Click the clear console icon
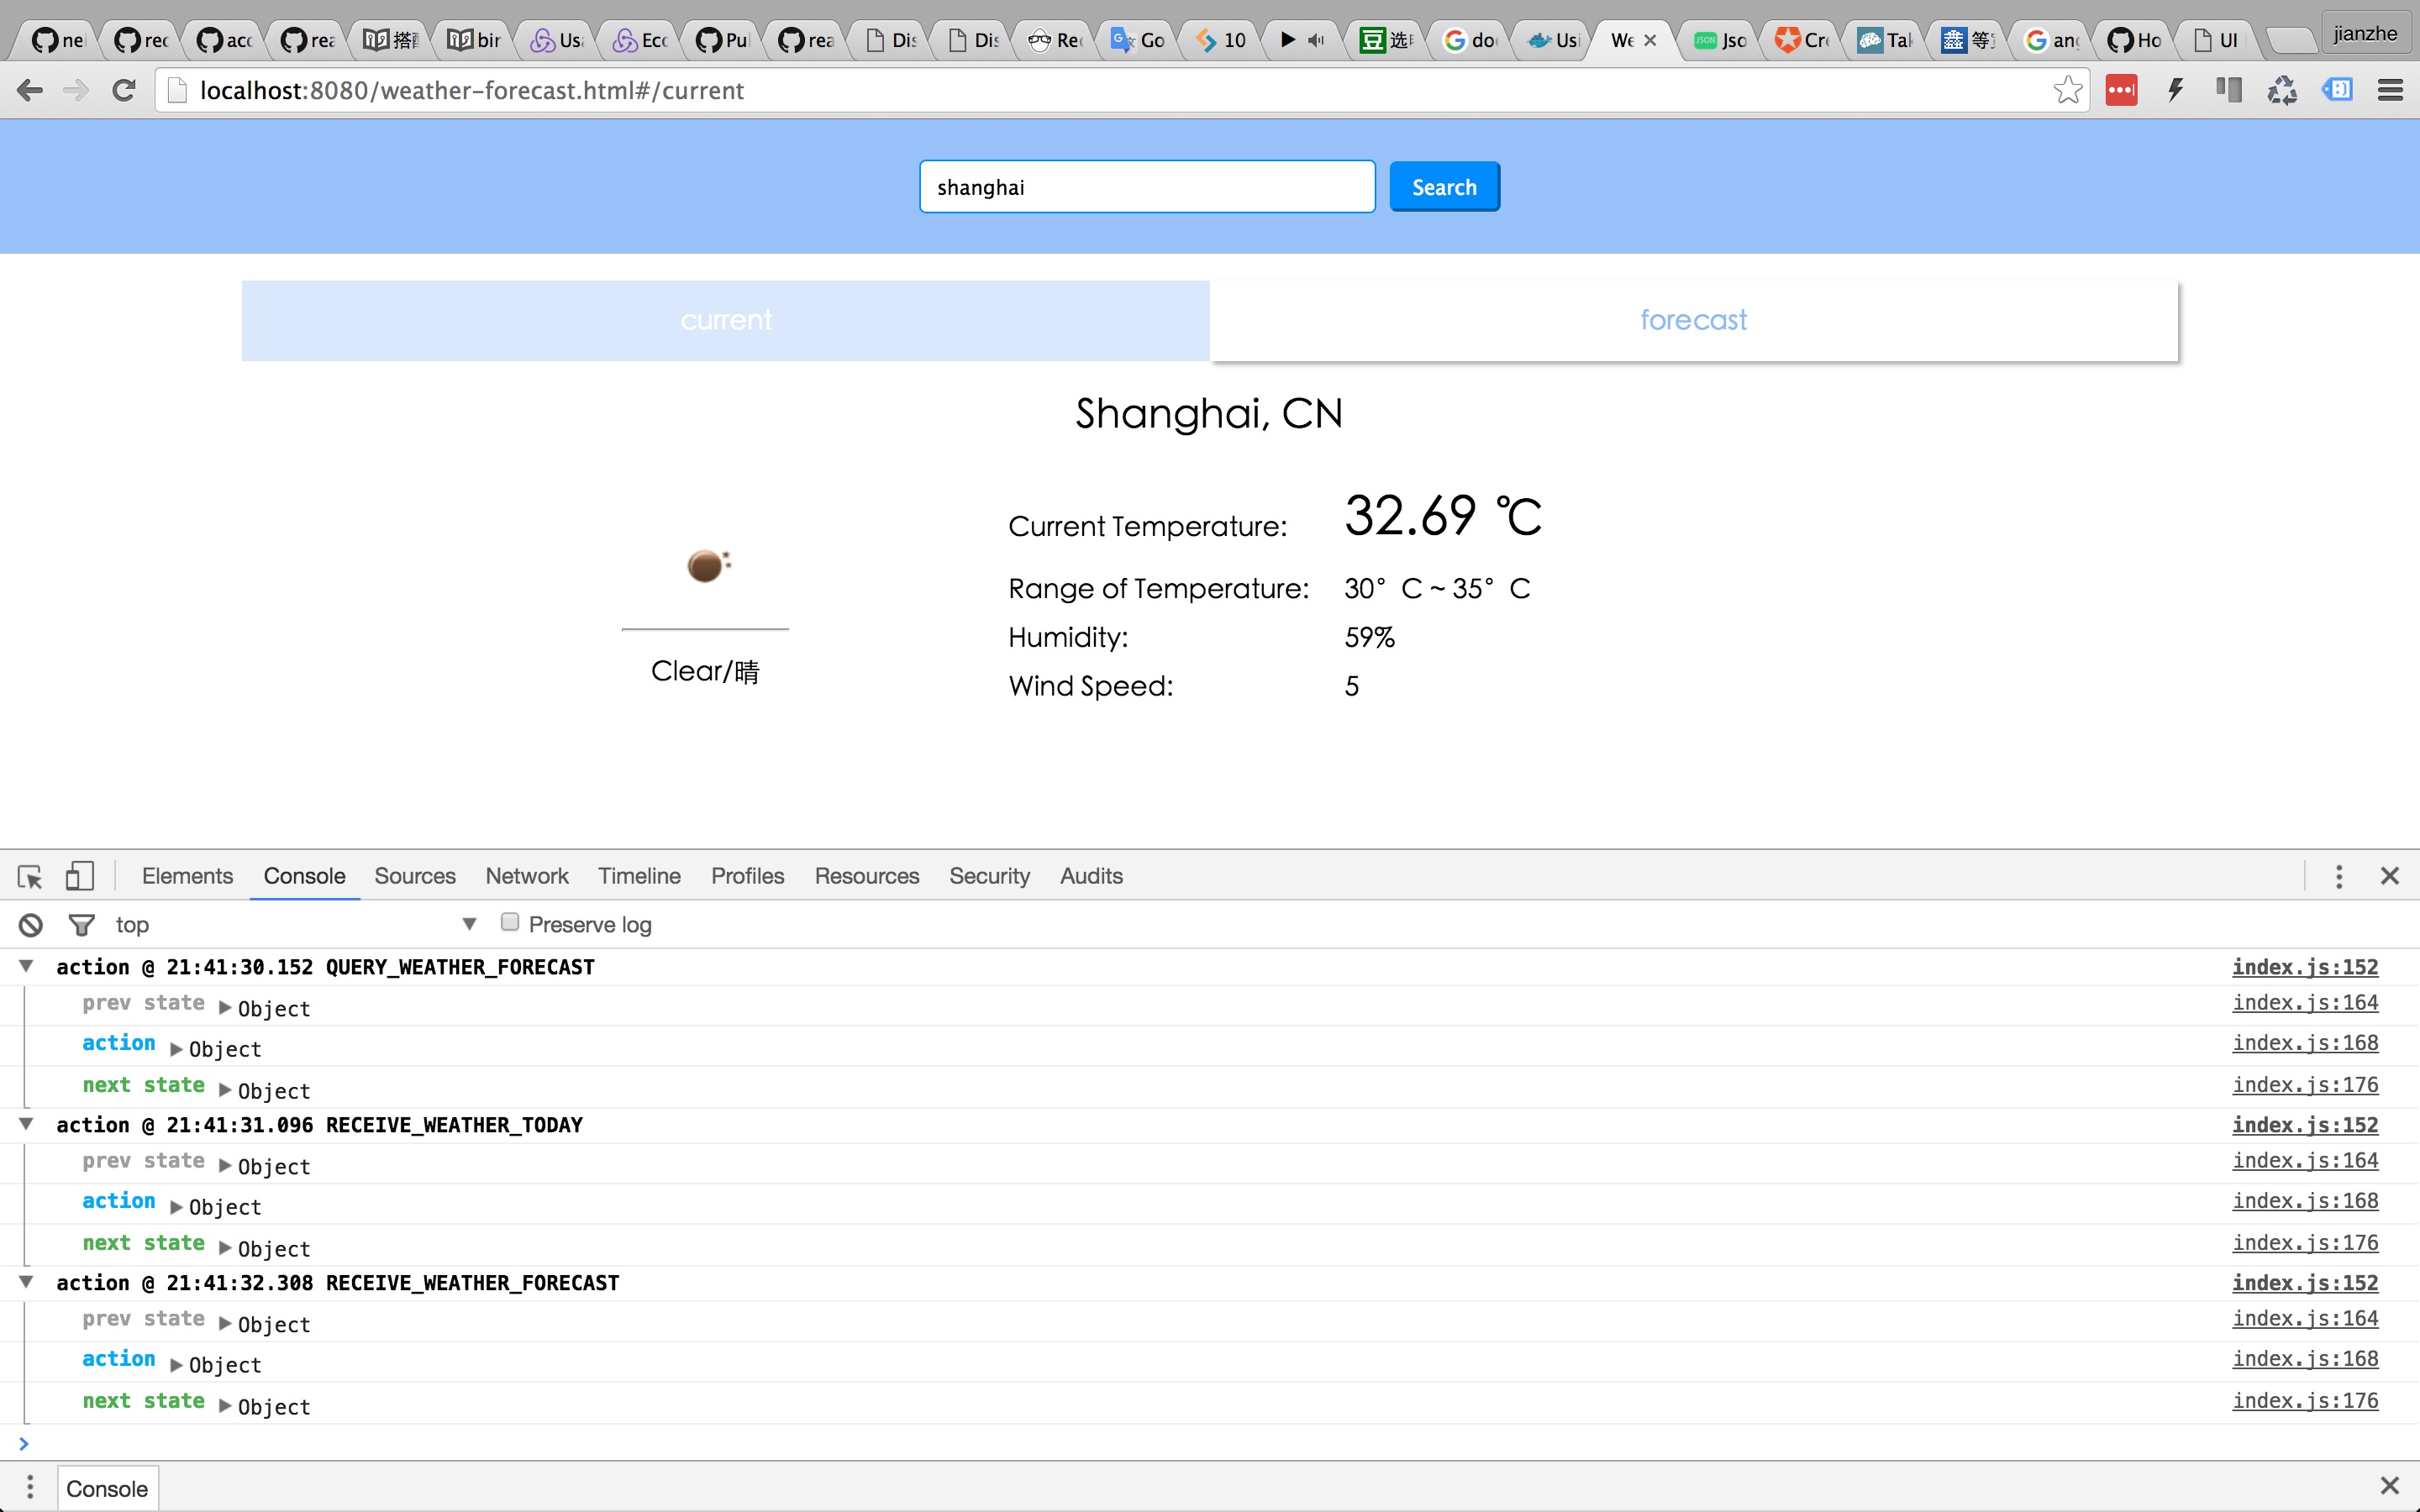This screenshot has height=1512, width=2420. coord(31,924)
